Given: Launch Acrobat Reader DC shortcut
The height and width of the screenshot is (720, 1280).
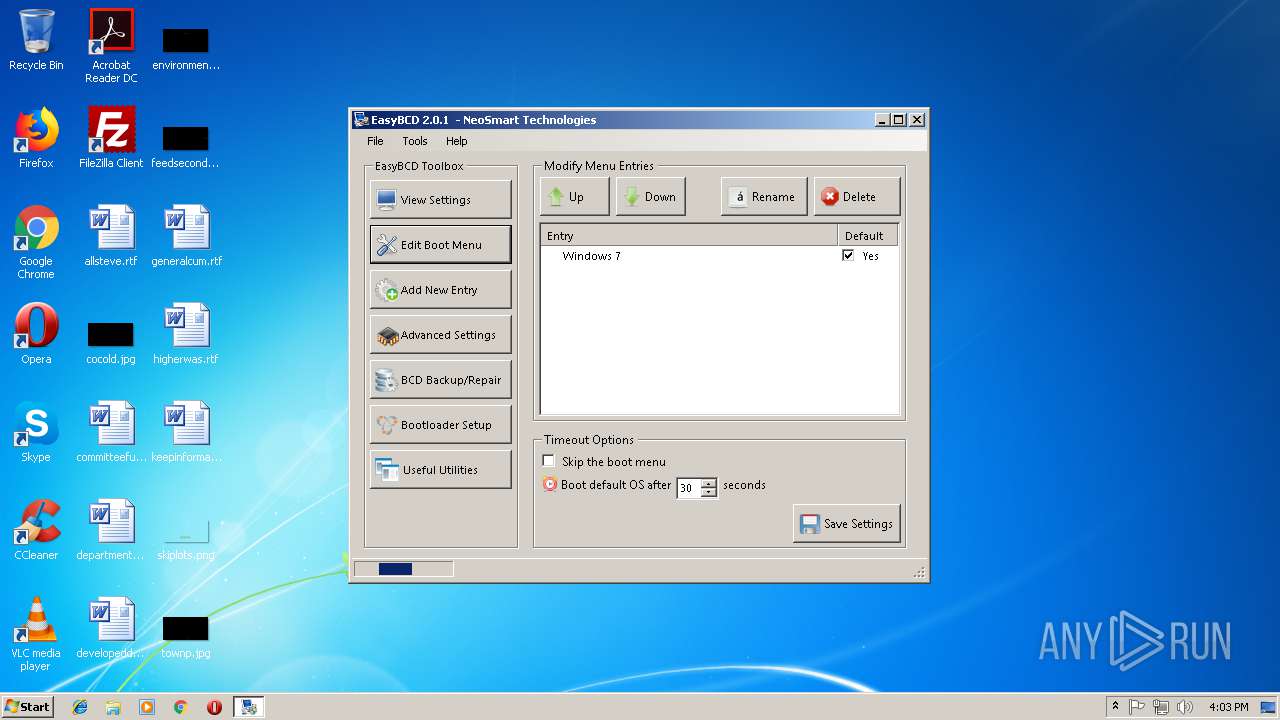Looking at the screenshot, I should (111, 46).
